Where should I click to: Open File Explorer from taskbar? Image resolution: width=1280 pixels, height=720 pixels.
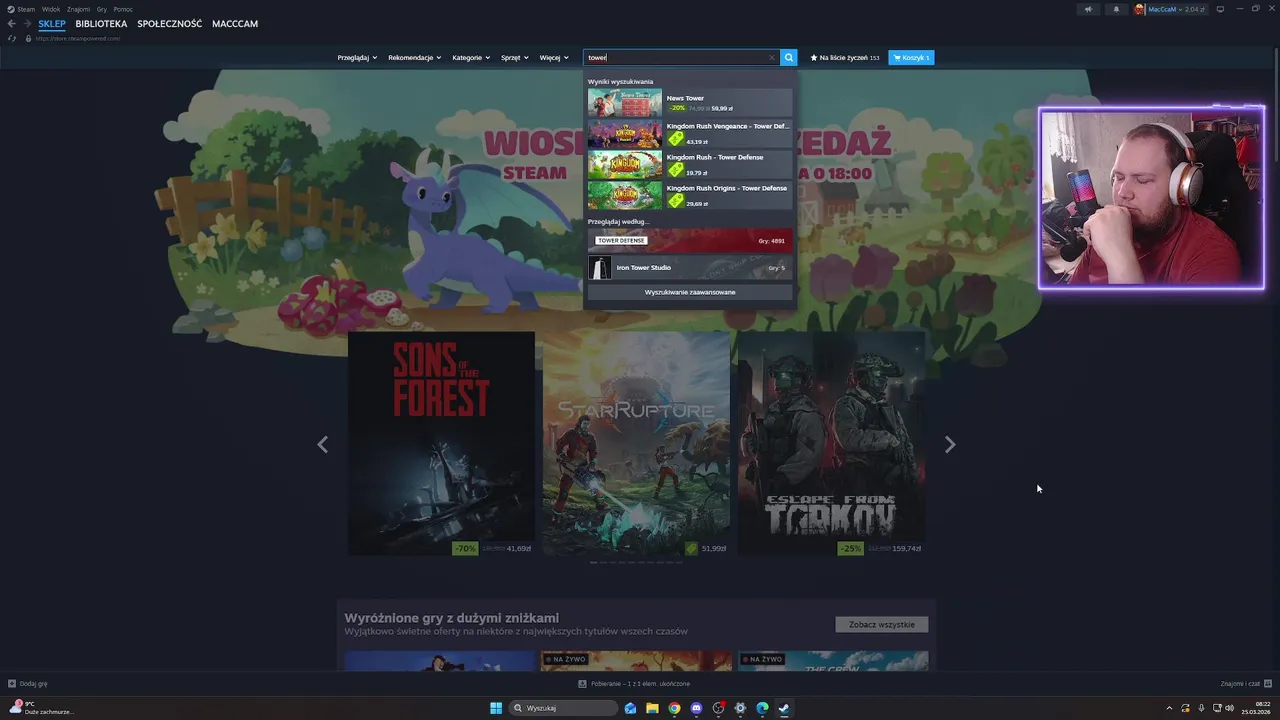tap(652, 708)
